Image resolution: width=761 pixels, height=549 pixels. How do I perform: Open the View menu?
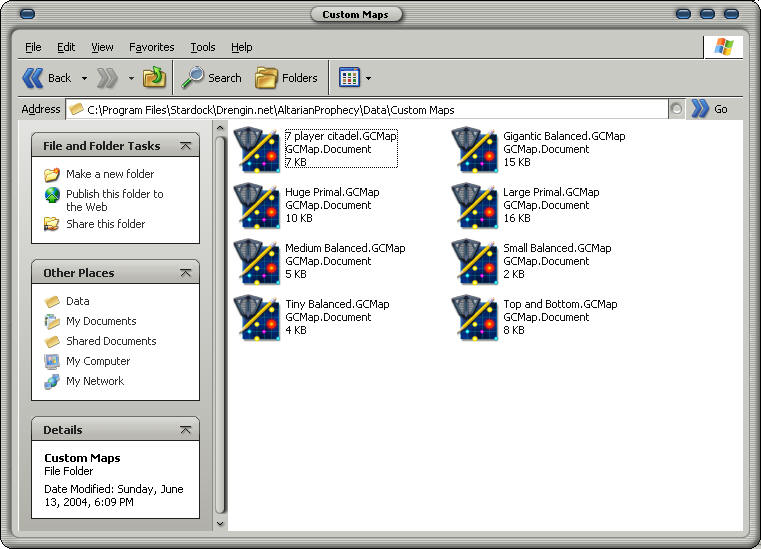[x=102, y=47]
